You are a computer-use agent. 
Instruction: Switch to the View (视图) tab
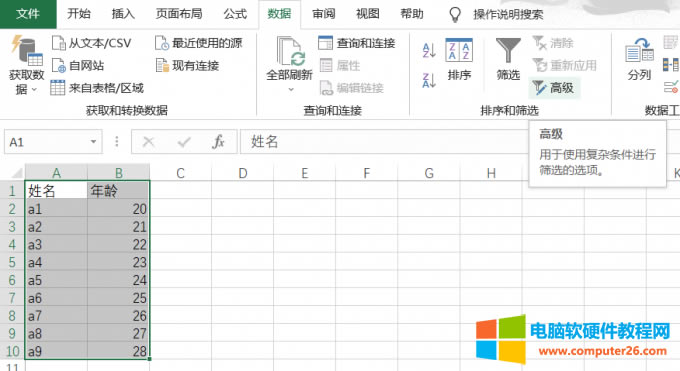368,14
